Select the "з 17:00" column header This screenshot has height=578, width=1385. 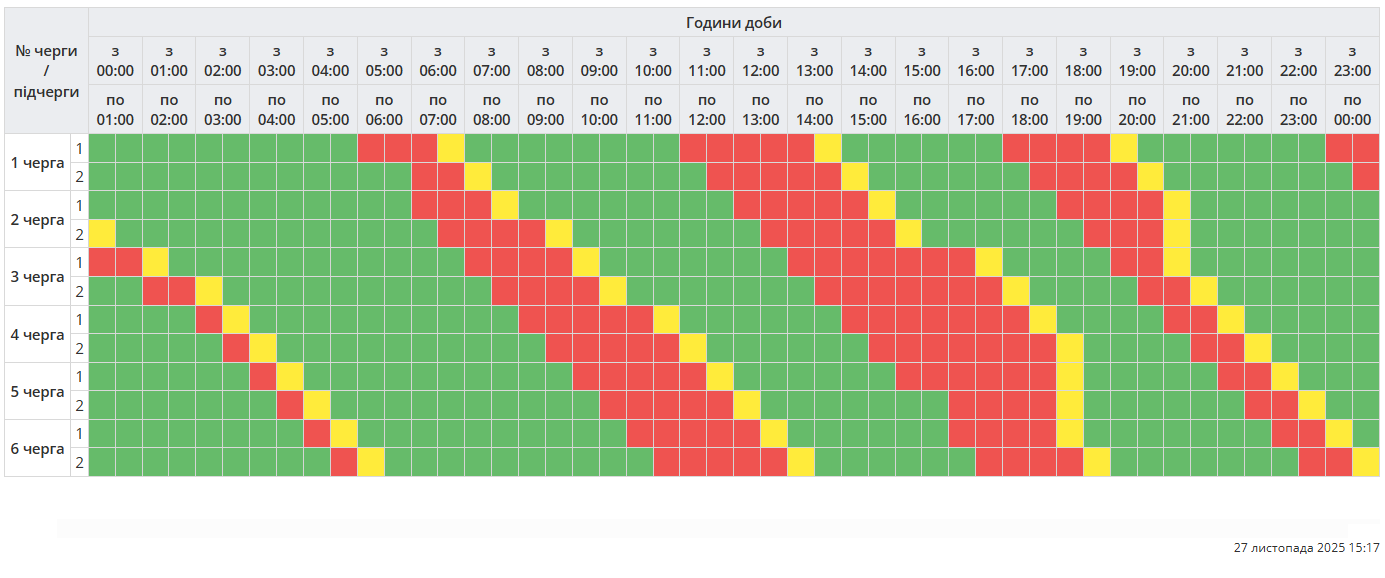(x=1029, y=61)
